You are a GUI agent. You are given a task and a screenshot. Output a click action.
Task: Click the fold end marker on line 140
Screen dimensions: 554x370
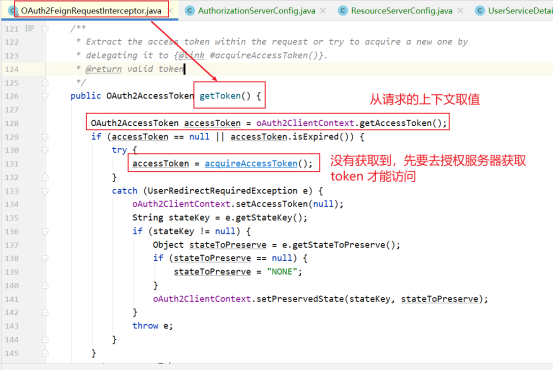coord(45,286)
